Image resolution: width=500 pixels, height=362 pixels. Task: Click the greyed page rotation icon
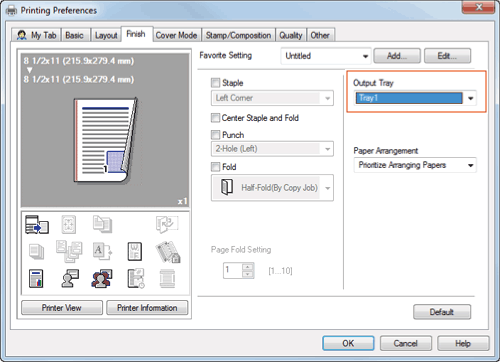(x=167, y=224)
